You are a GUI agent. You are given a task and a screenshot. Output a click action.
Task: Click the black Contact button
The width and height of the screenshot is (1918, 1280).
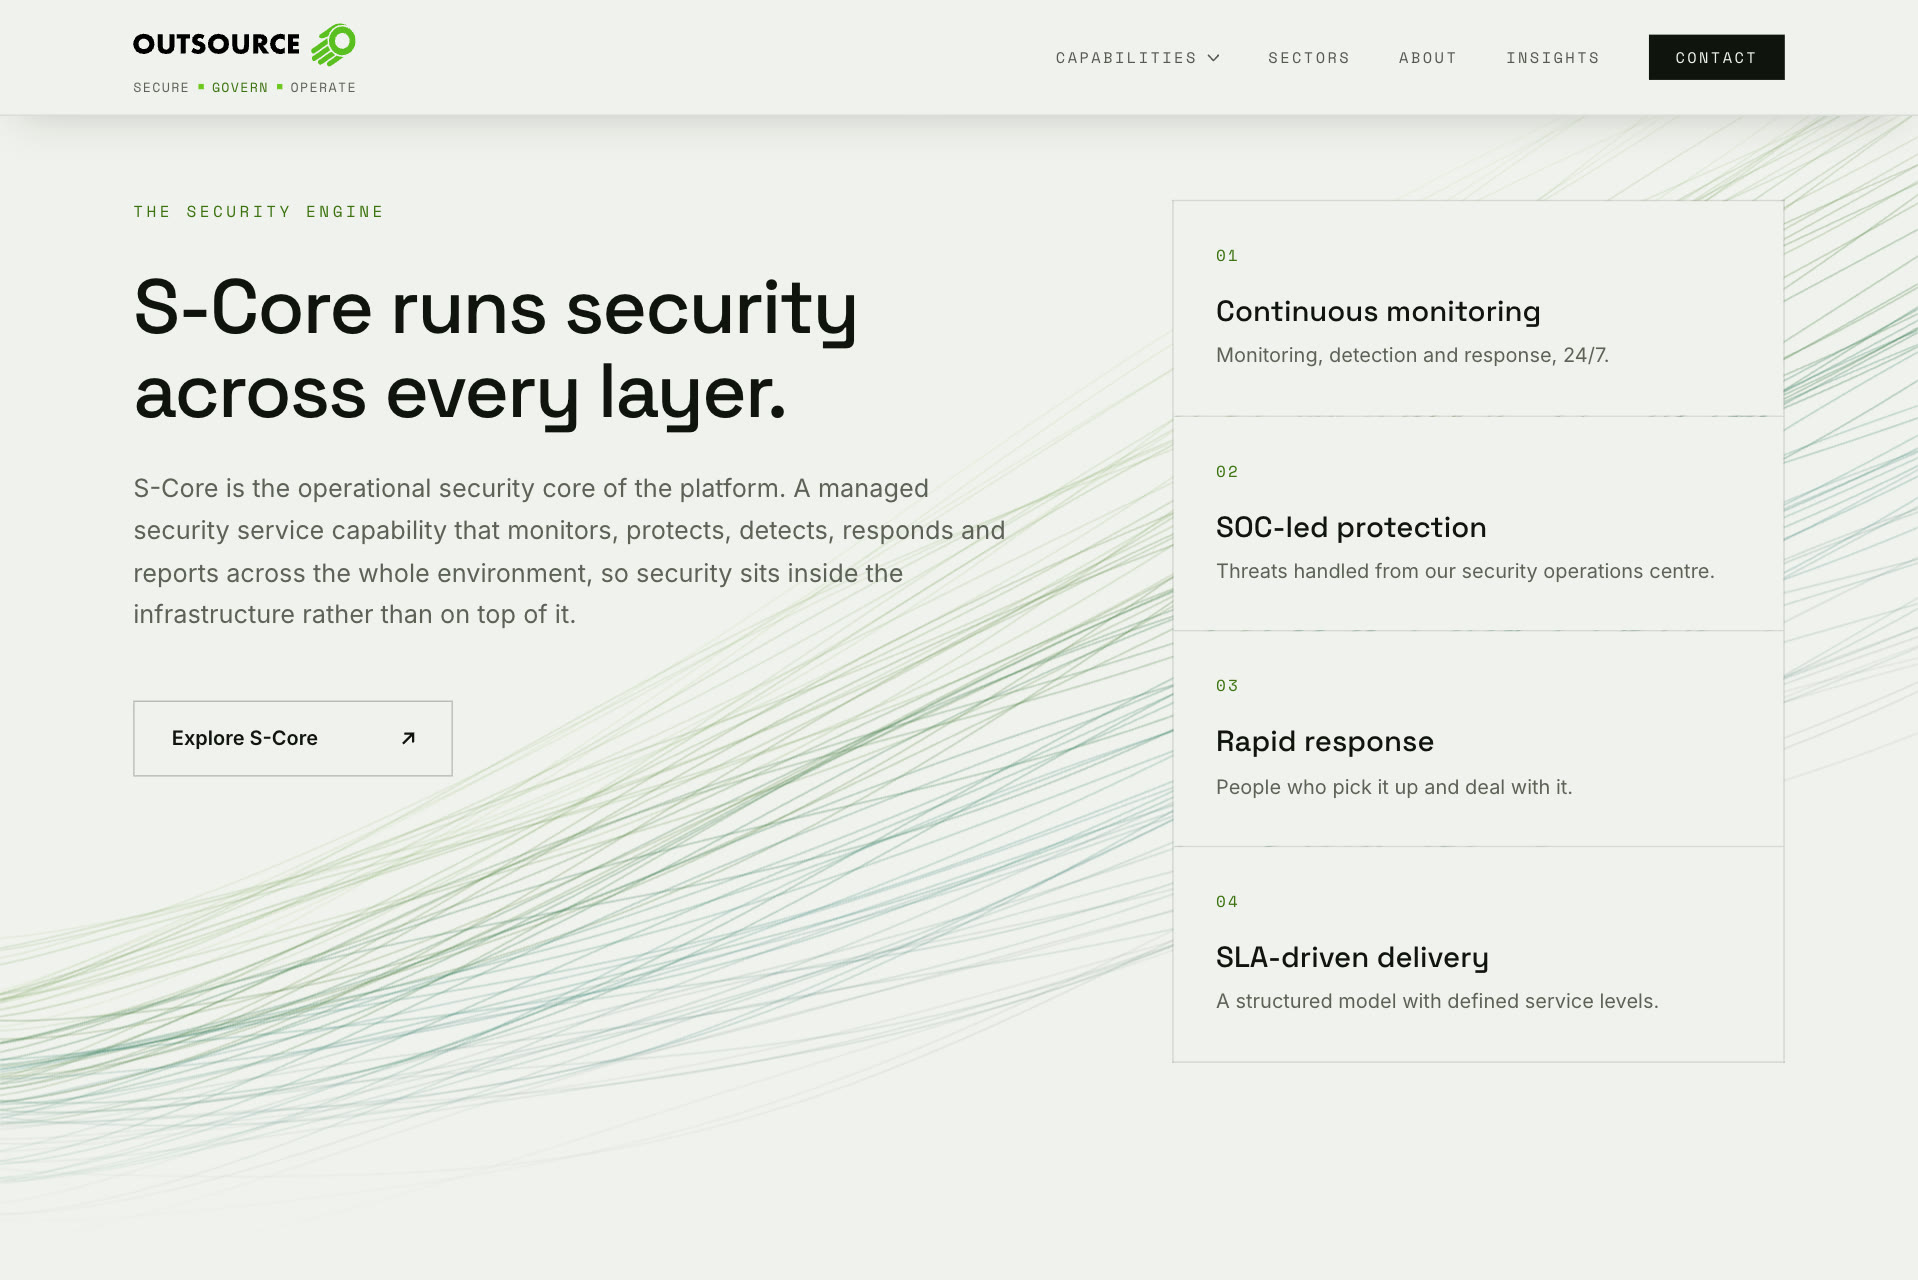pyautogui.click(x=1716, y=57)
